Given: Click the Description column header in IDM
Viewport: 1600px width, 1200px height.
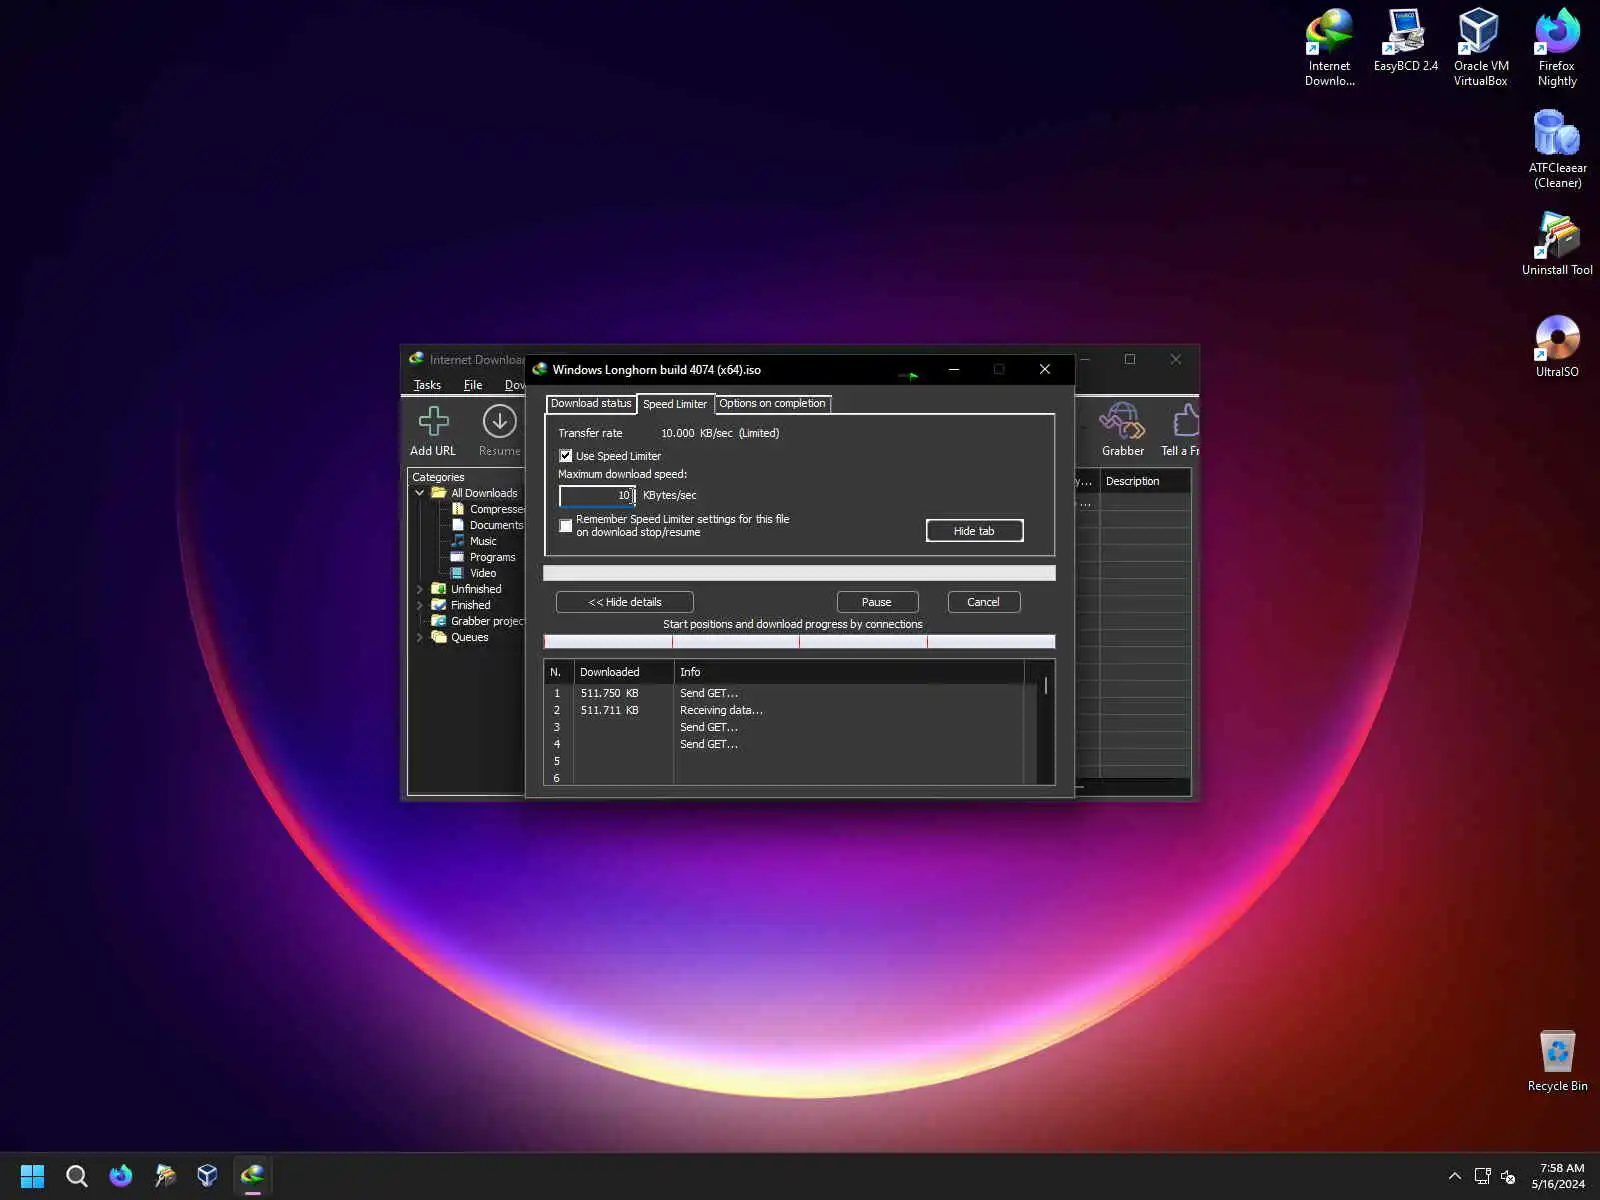Looking at the screenshot, I should 1145,481.
